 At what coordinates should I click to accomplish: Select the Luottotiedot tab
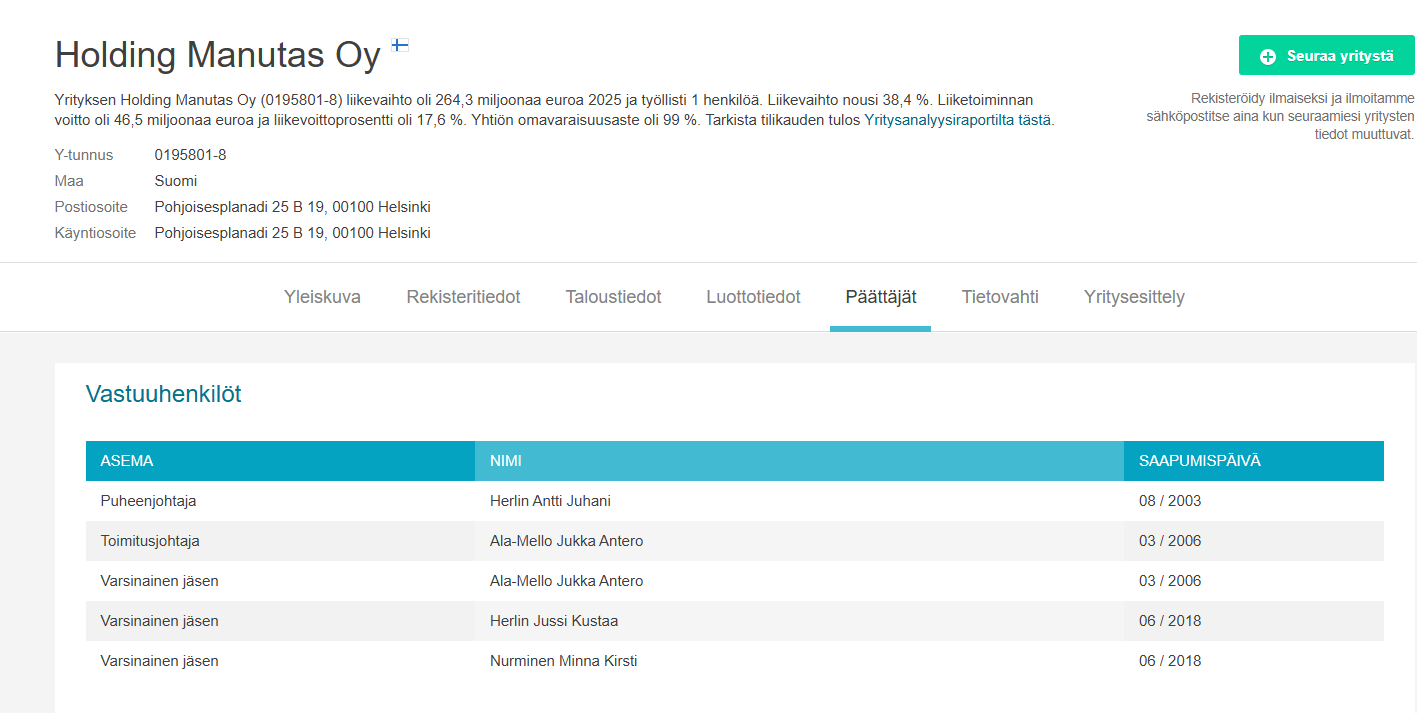(753, 297)
